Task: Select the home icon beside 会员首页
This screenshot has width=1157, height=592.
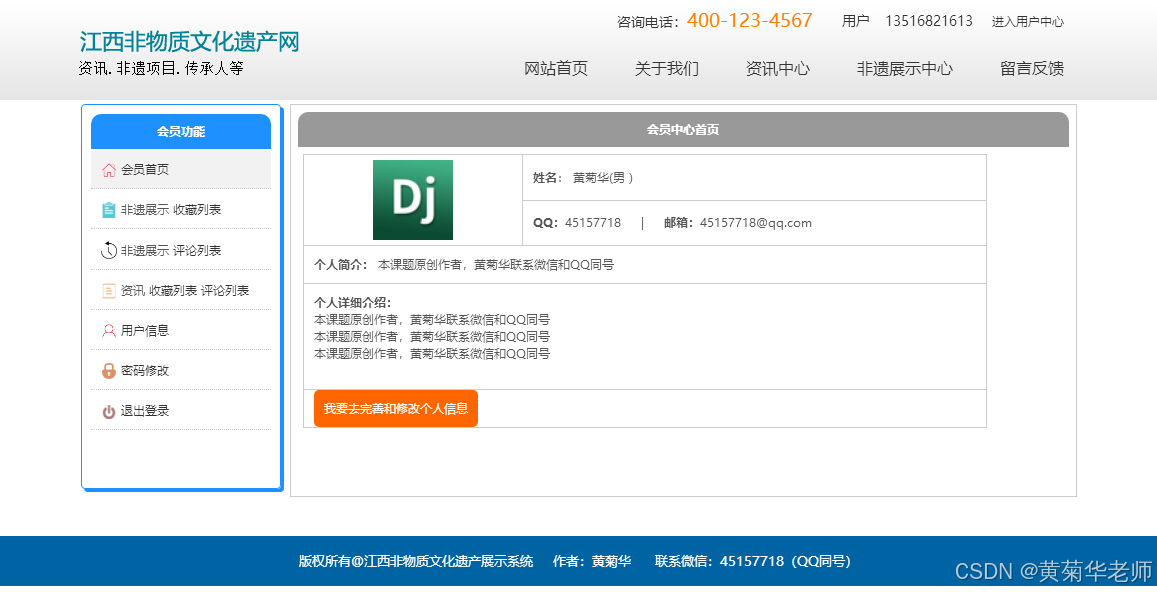Action: tap(110, 169)
